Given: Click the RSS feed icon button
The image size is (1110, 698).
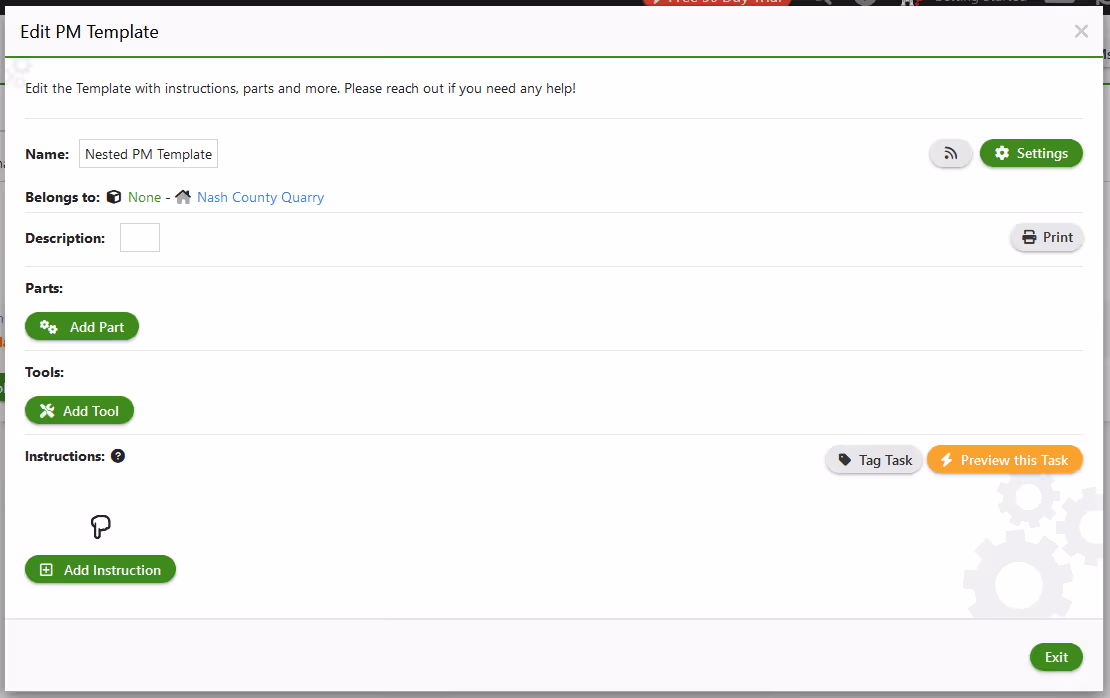Looking at the screenshot, I should [950, 154].
